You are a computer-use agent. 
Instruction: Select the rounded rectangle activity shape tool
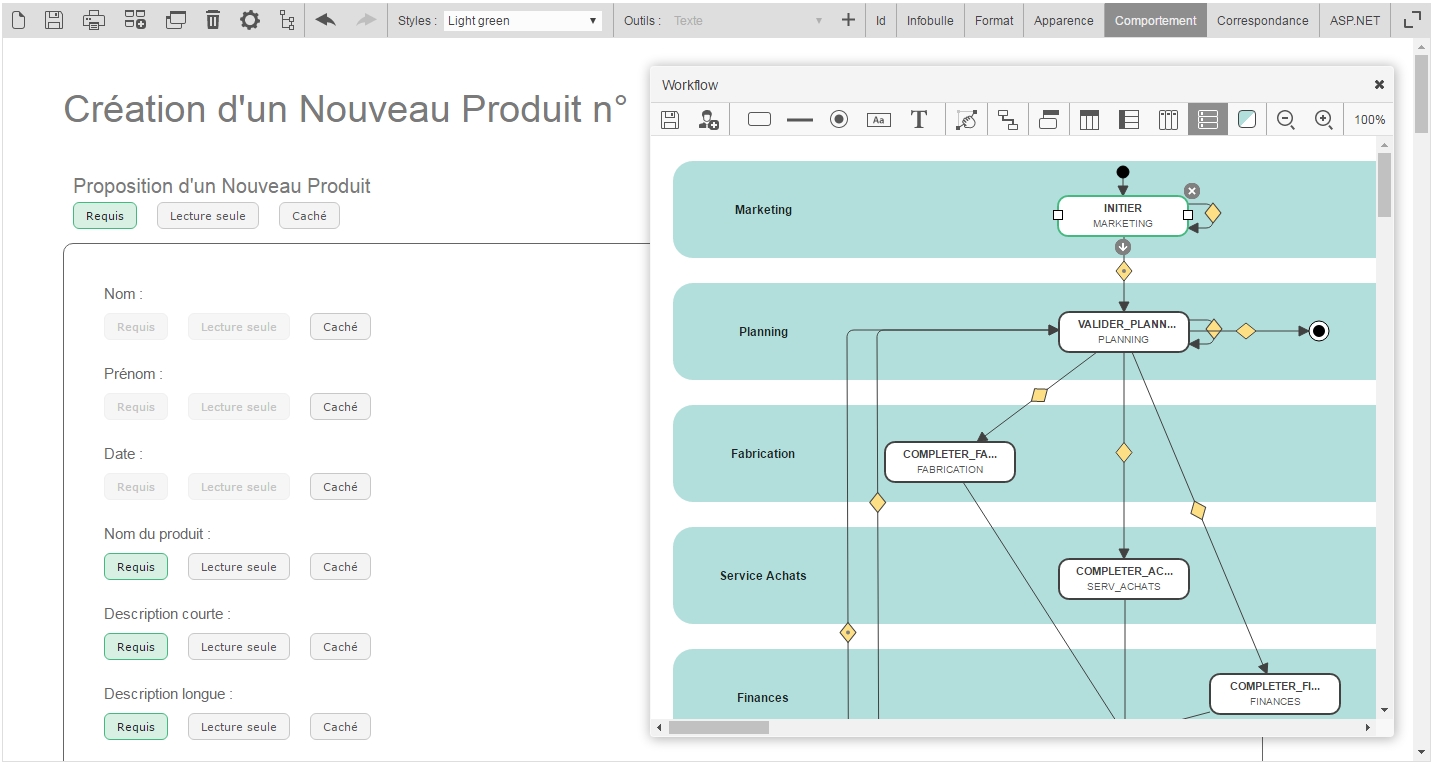pyautogui.click(x=759, y=120)
